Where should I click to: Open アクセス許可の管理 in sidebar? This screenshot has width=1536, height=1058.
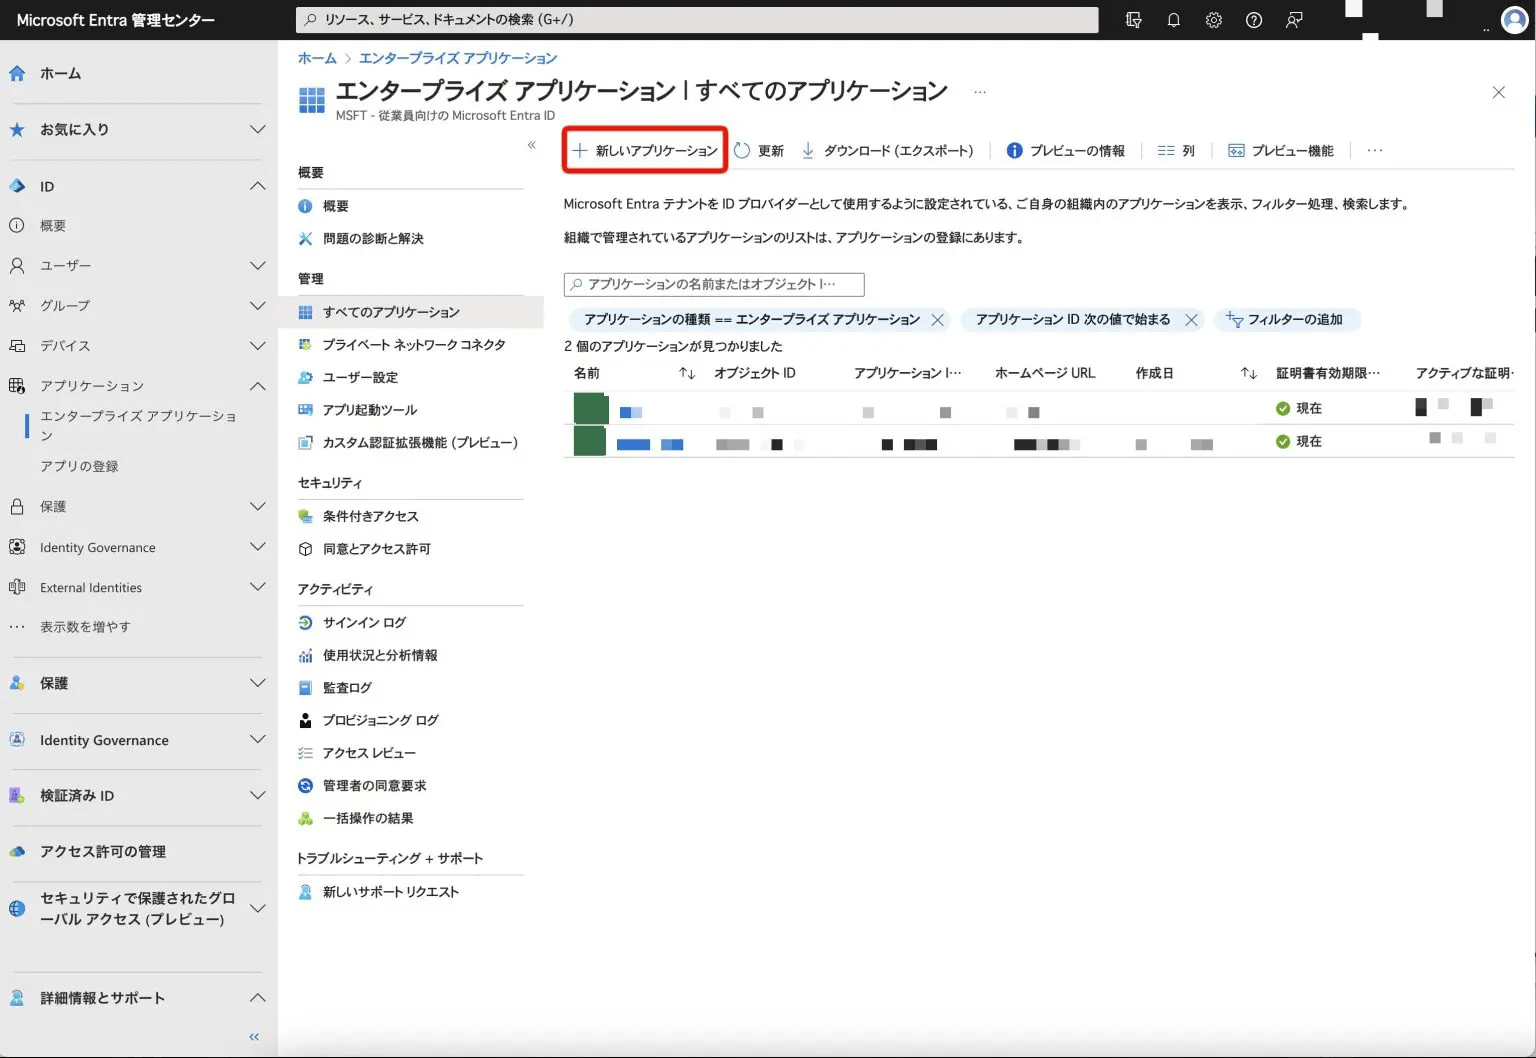pos(103,852)
